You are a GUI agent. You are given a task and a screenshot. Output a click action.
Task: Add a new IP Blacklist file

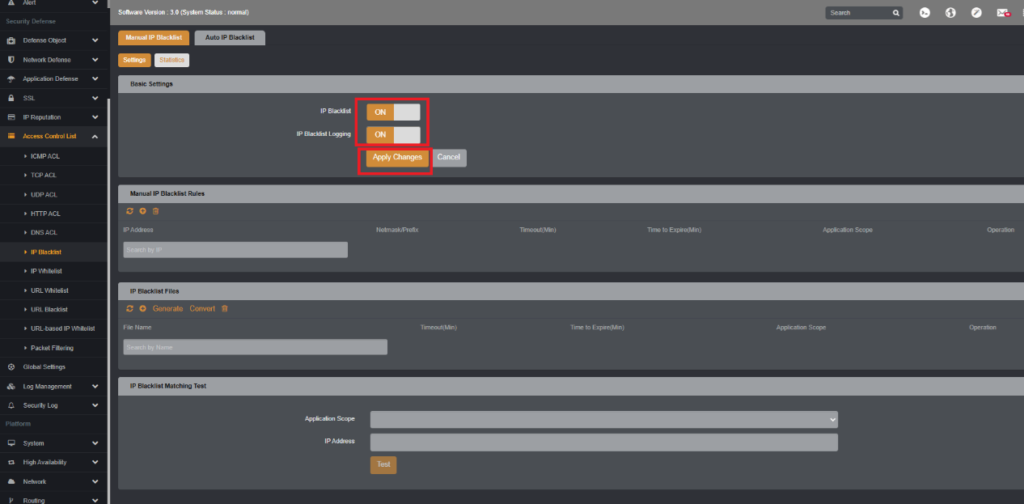142,309
